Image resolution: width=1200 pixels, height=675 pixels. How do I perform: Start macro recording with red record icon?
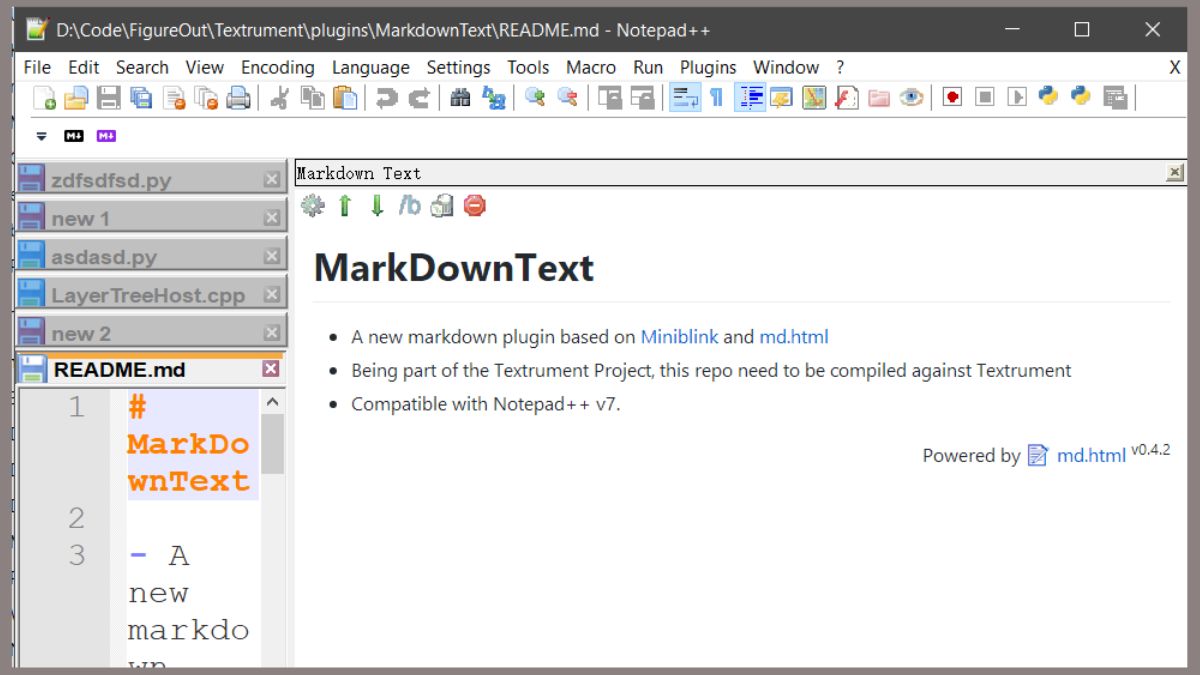(952, 98)
